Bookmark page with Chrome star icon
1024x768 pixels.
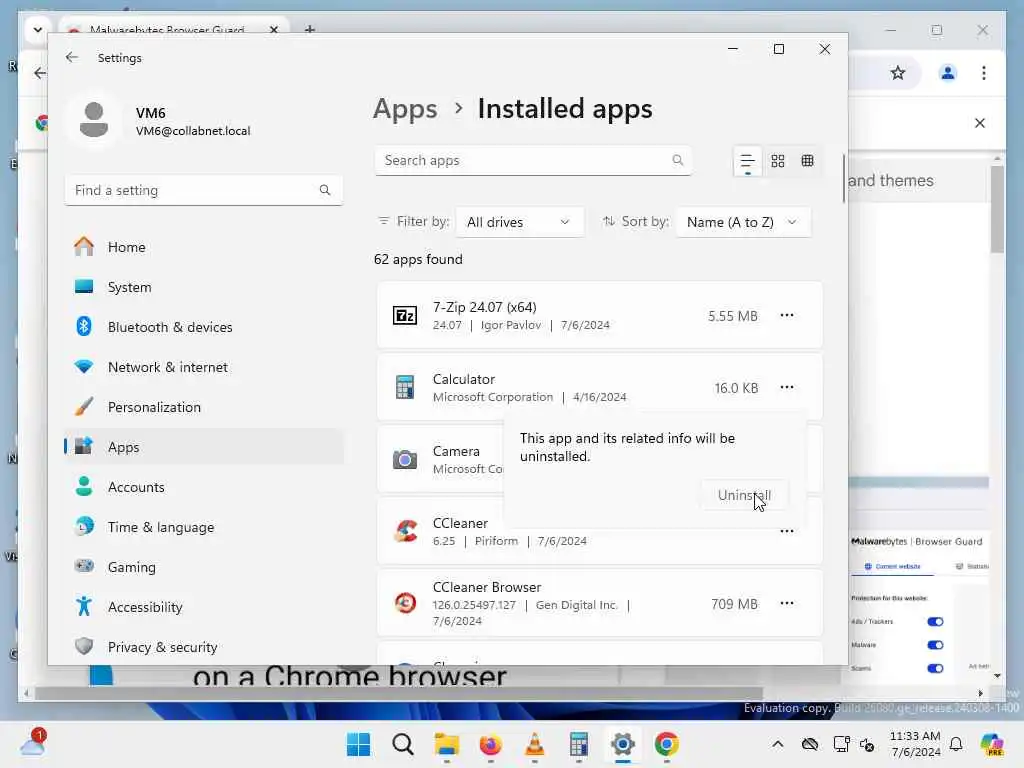pos(898,72)
